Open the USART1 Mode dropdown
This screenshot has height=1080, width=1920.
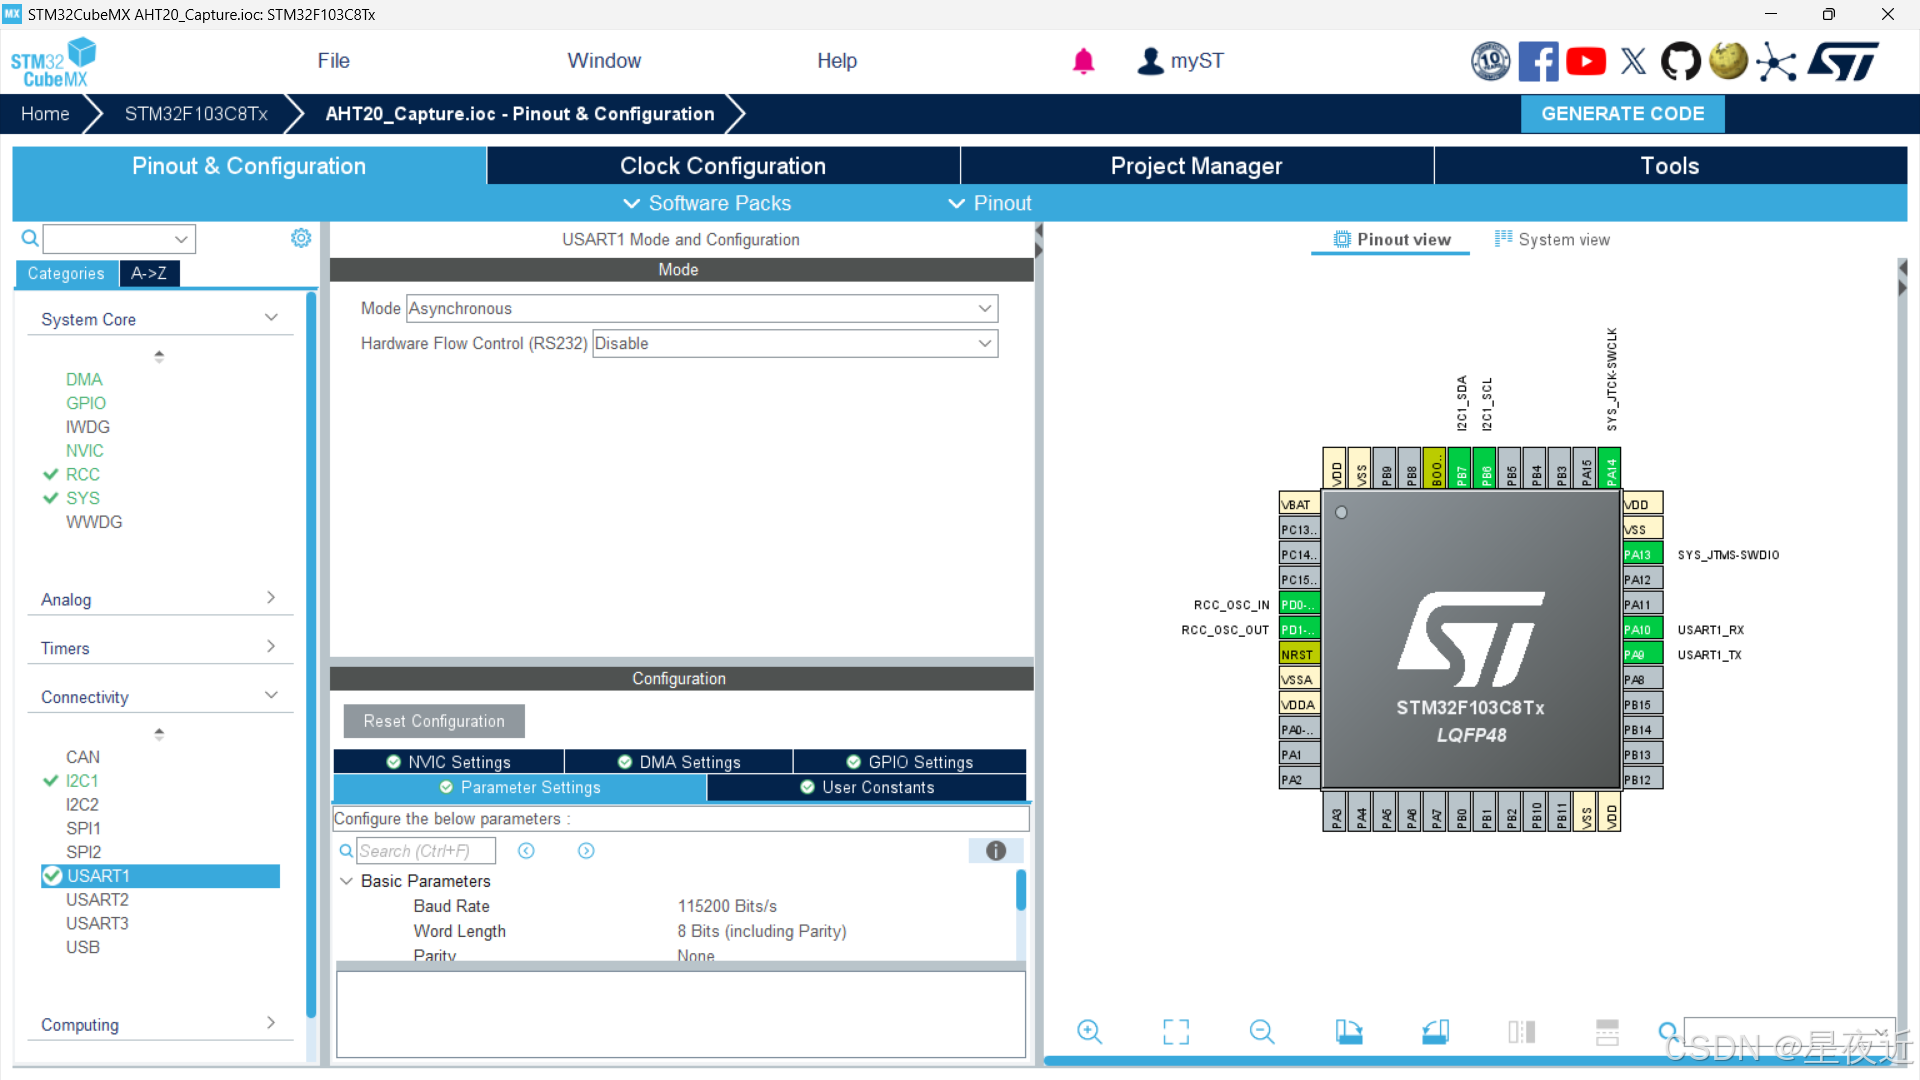701,309
